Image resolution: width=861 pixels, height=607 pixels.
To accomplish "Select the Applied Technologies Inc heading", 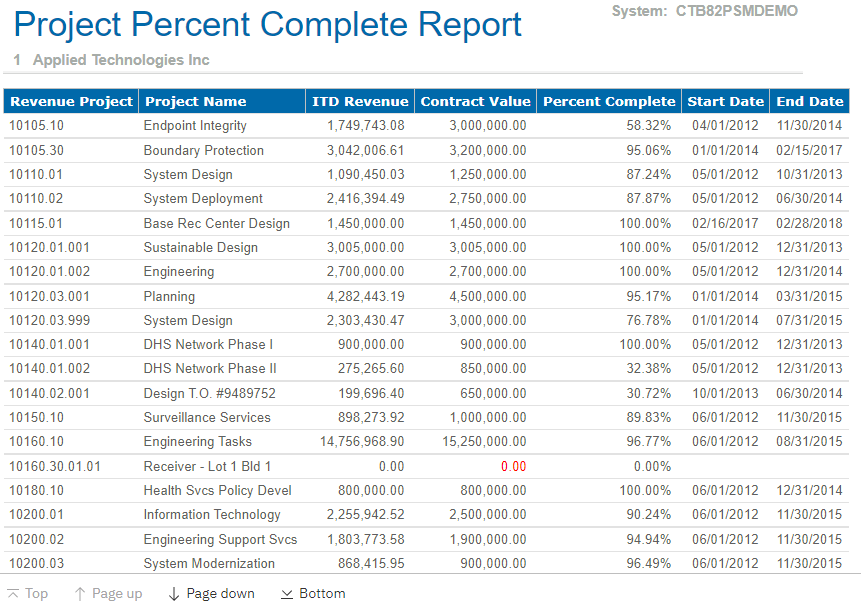I will (x=121, y=60).
